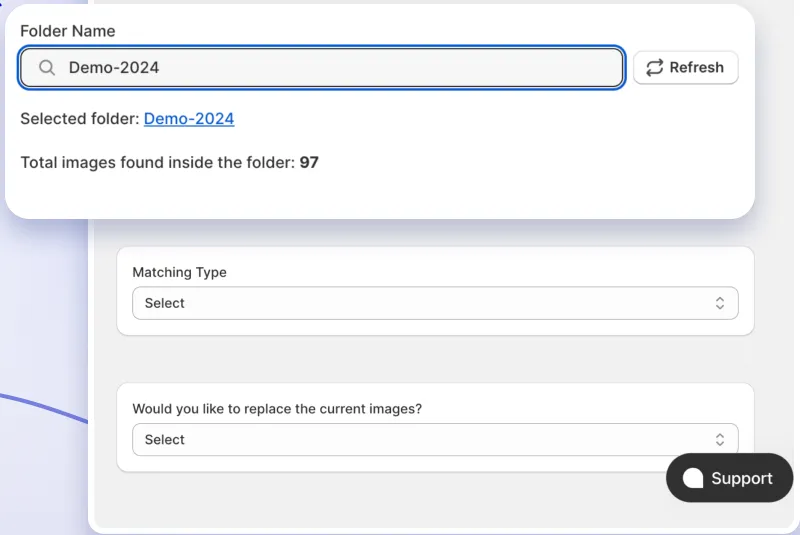The width and height of the screenshot is (800, 535).
Task: Click the Refresh button
Action: [x=685, y=67]
